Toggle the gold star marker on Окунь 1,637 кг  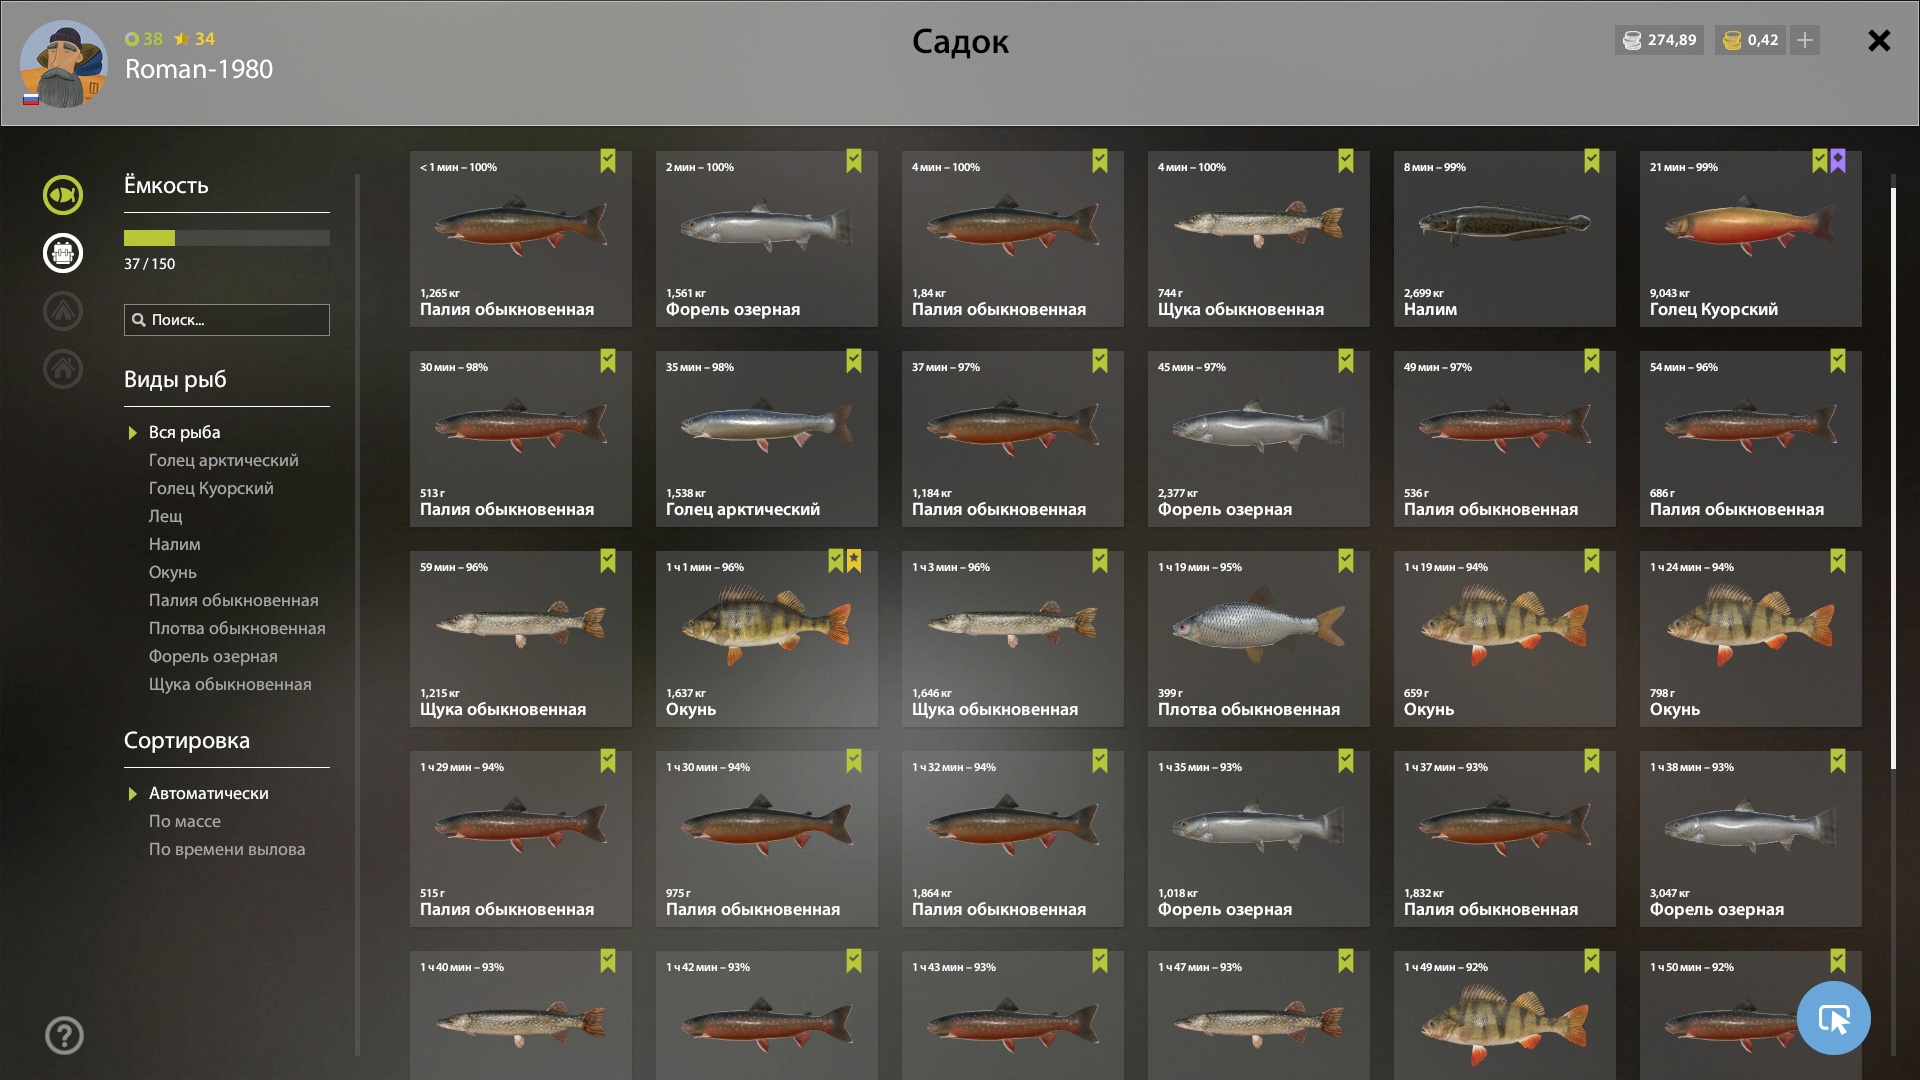[854, 561]
